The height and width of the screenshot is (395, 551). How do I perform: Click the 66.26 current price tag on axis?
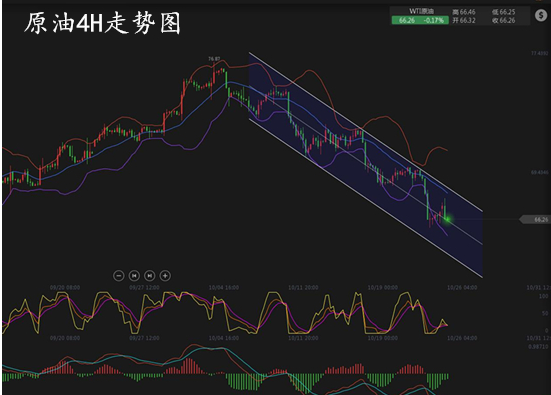(535, 220)
